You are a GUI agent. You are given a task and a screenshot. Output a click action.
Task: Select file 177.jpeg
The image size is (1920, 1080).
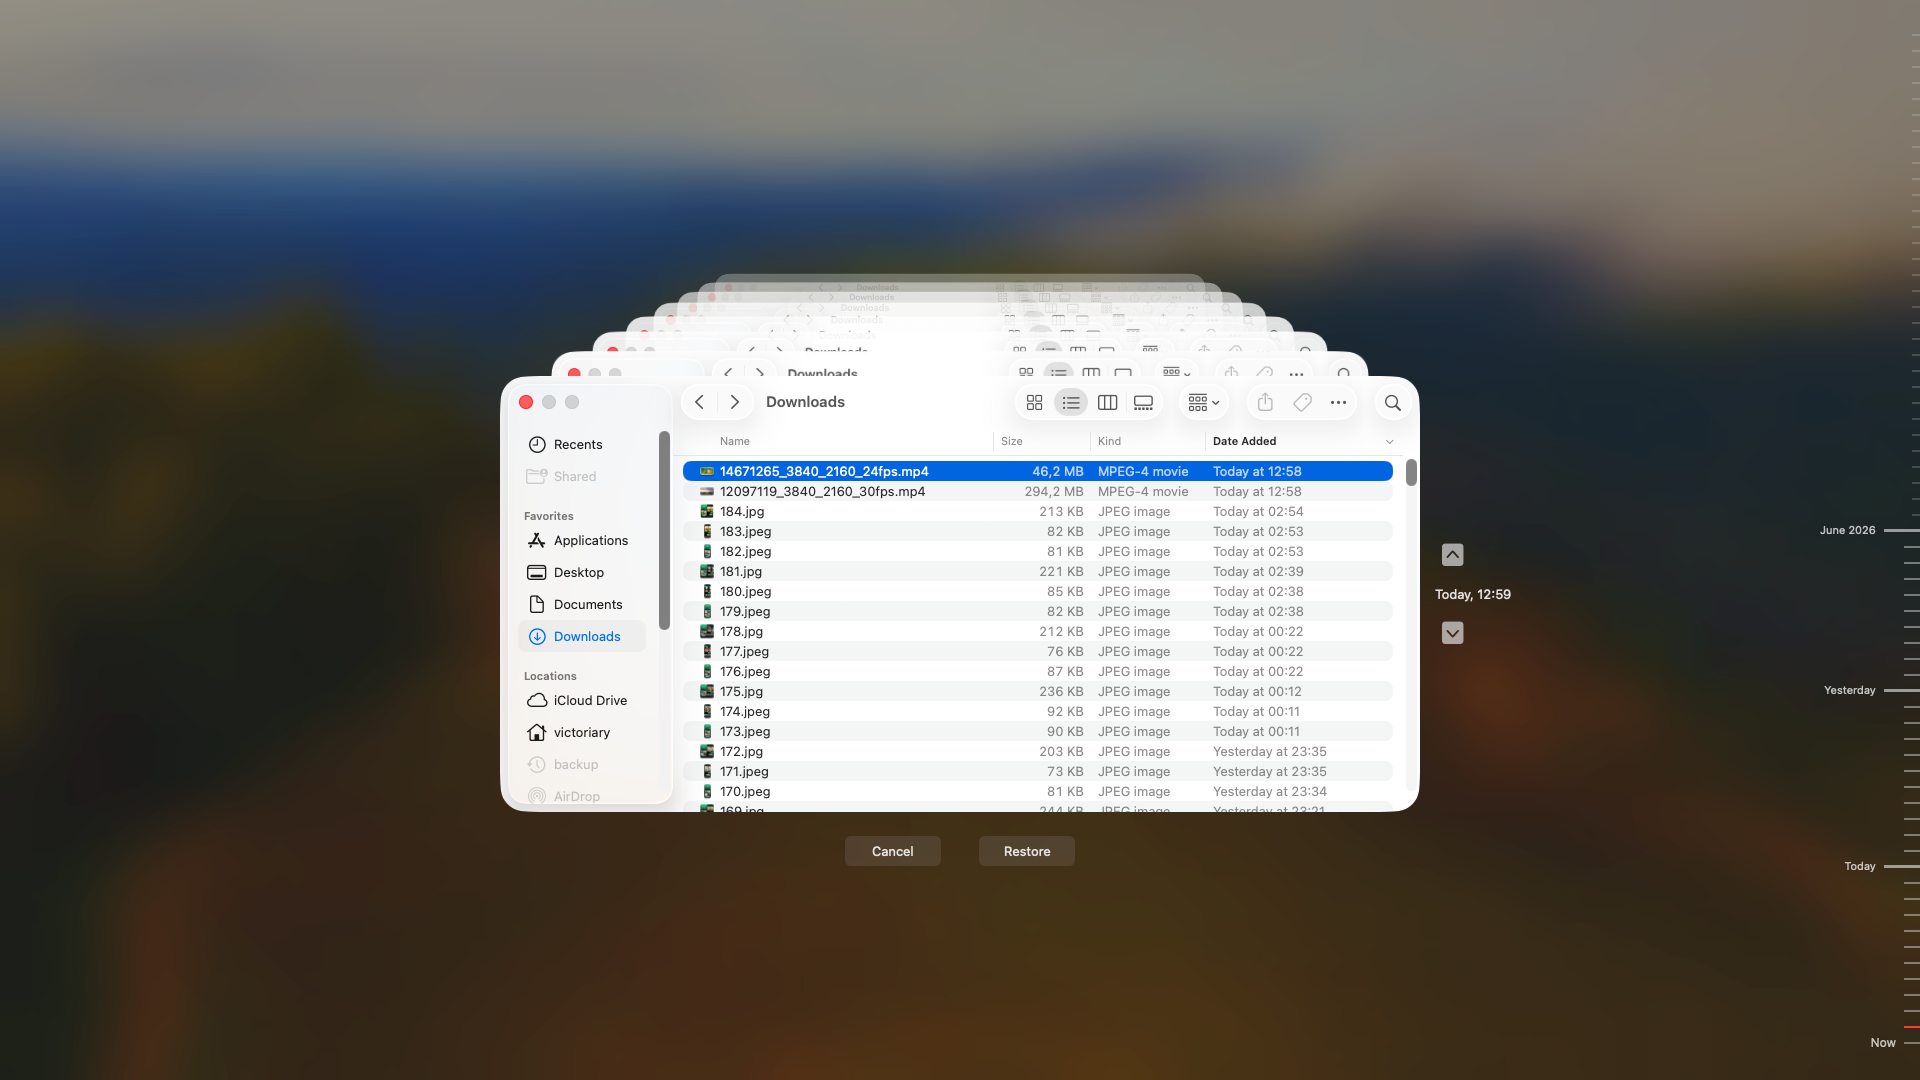pyautogui.click(x=1037, y=651)
